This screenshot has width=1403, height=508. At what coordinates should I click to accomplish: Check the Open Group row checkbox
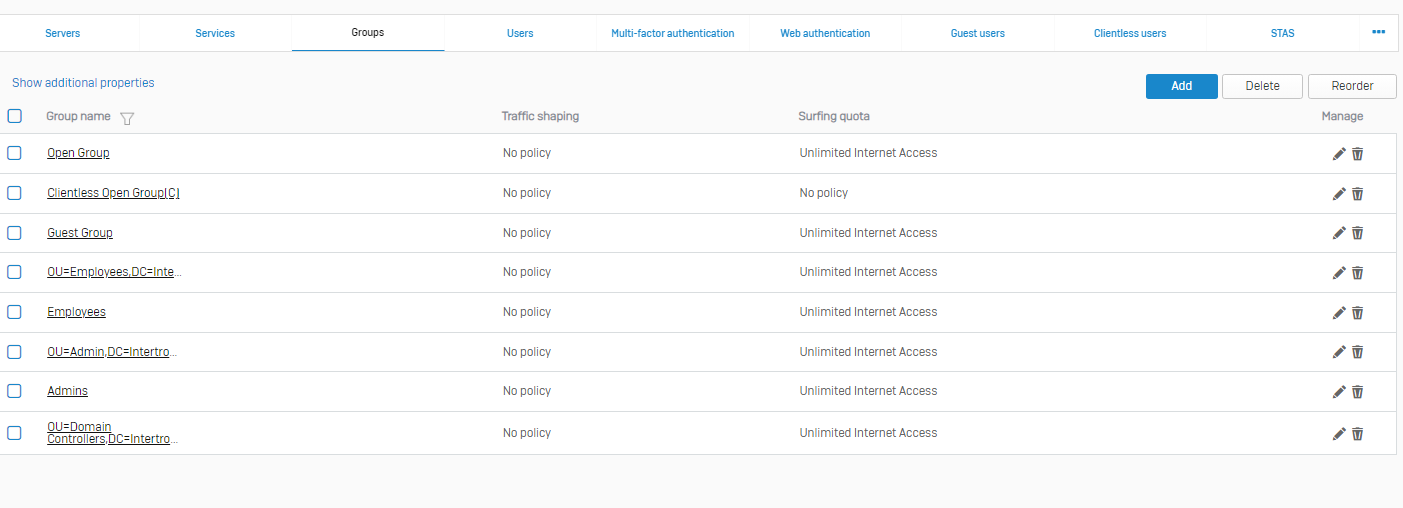14,153
